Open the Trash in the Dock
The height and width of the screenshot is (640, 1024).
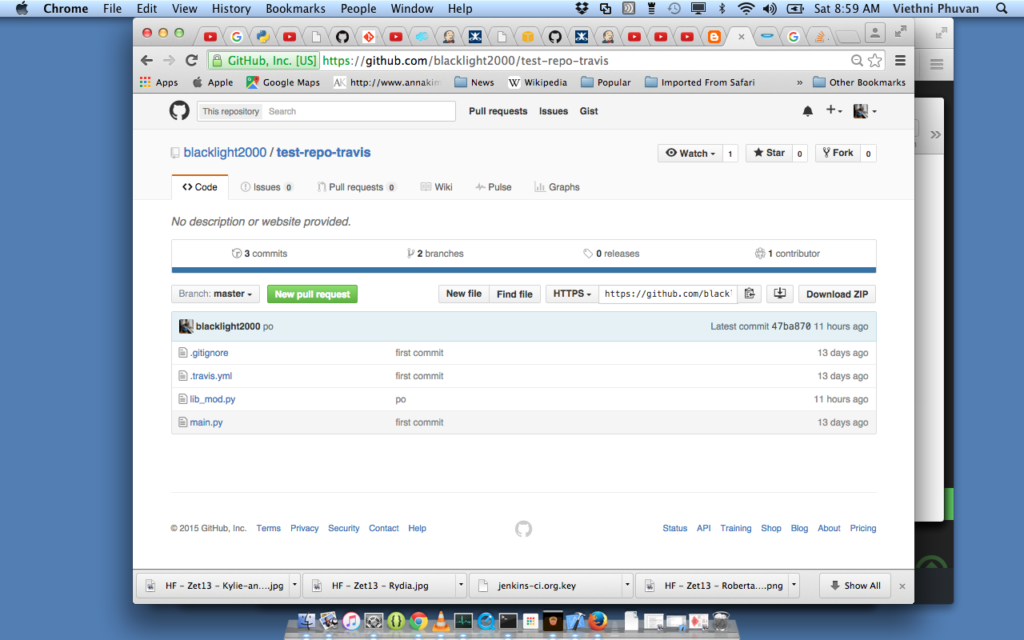(x=720, y=621)
